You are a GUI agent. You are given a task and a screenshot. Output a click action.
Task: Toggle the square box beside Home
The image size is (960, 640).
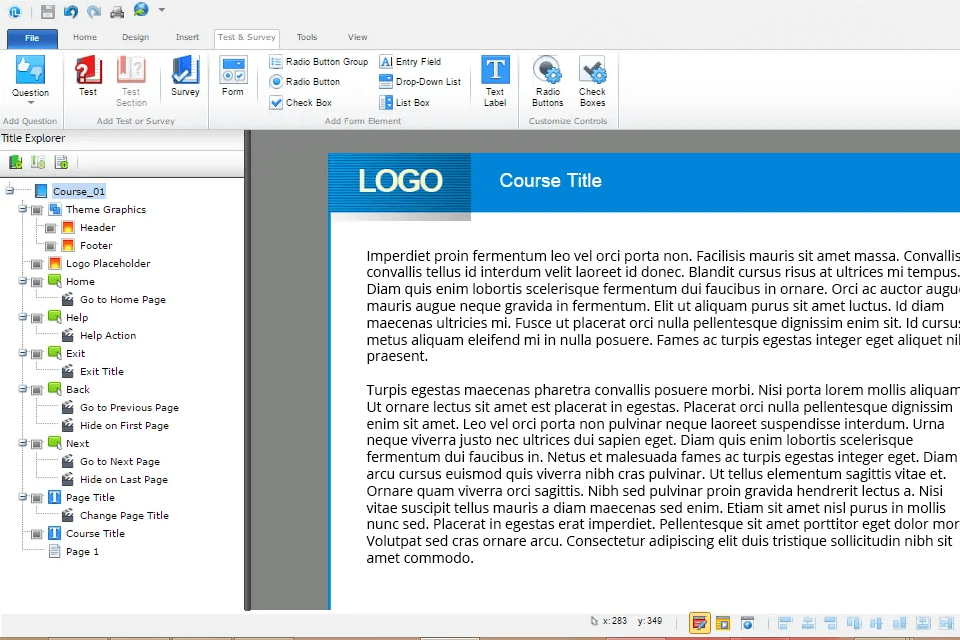point(37,282)
